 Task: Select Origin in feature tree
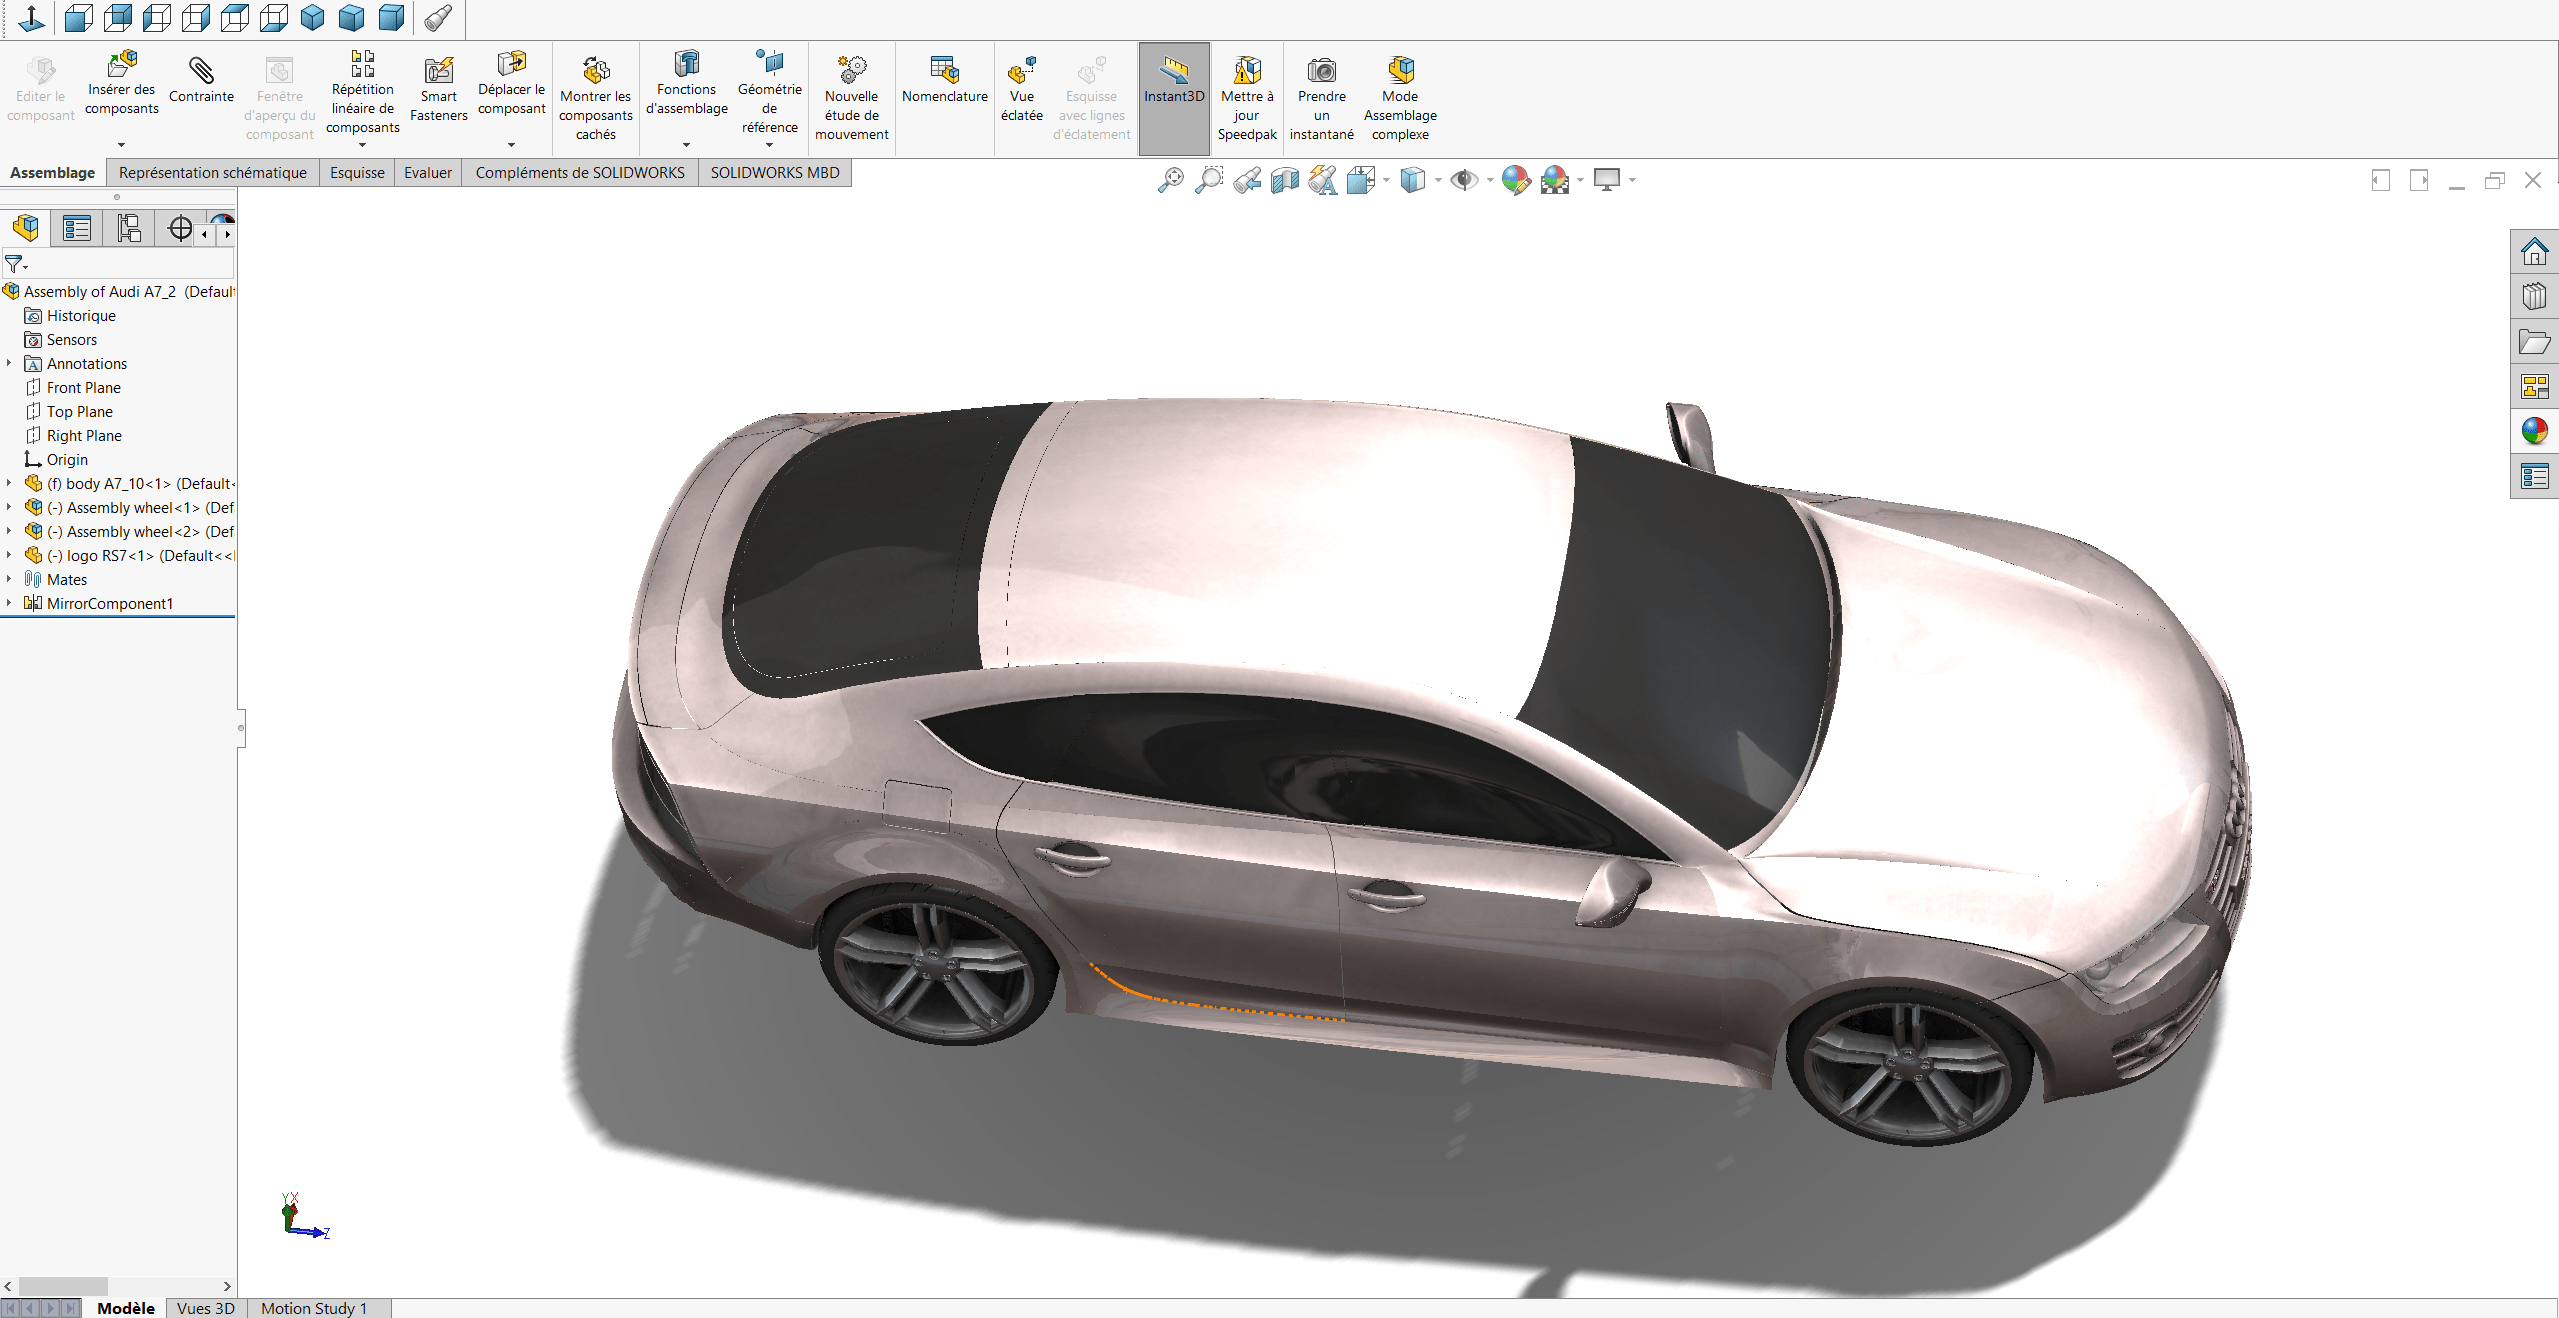(x=67, y=459)
